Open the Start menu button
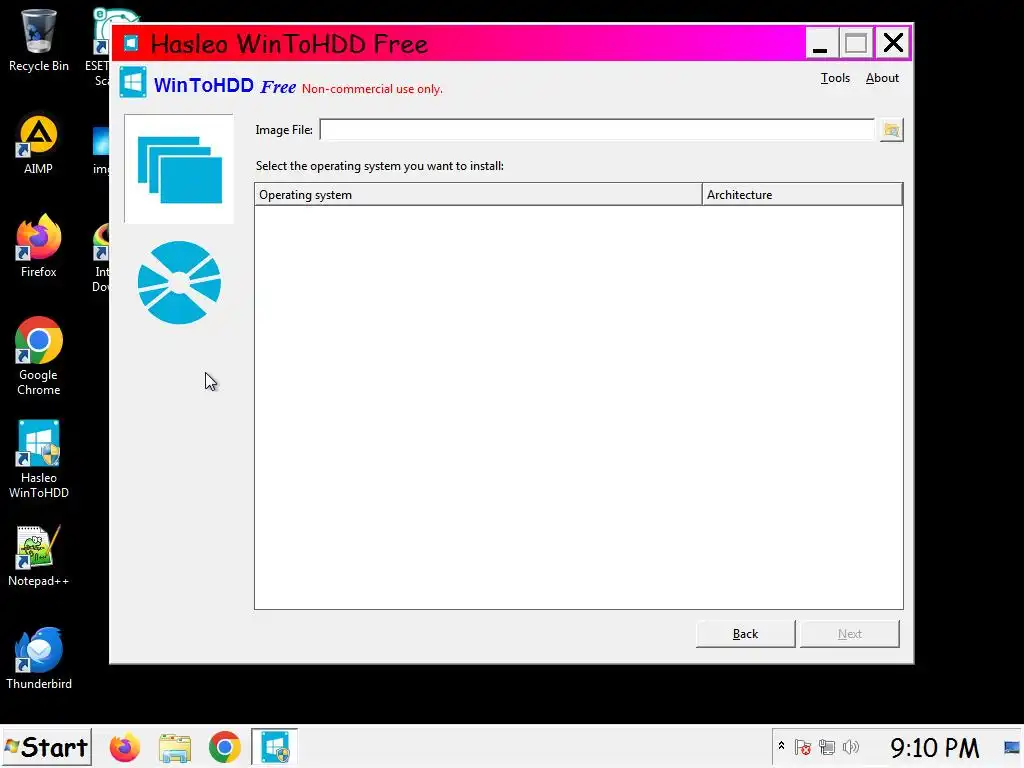This screenshot has width=1024, height=768. pyautogui.click(x=46, y=747)
